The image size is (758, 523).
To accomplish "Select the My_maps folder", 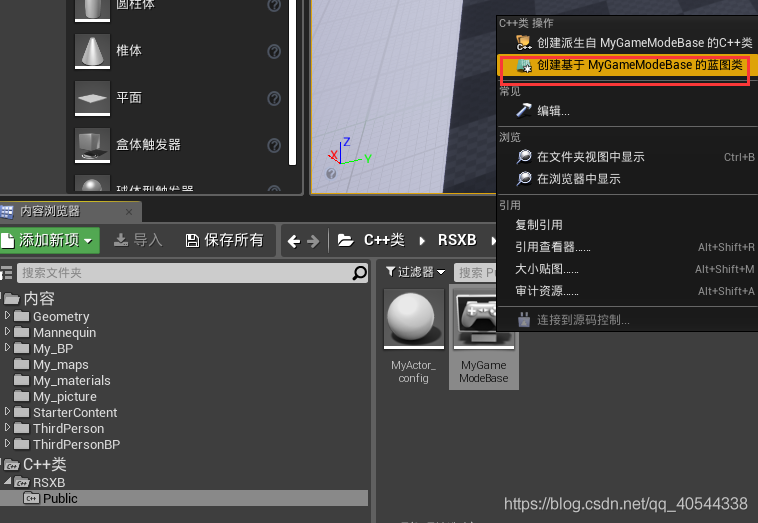I will (x=60, y=364).
